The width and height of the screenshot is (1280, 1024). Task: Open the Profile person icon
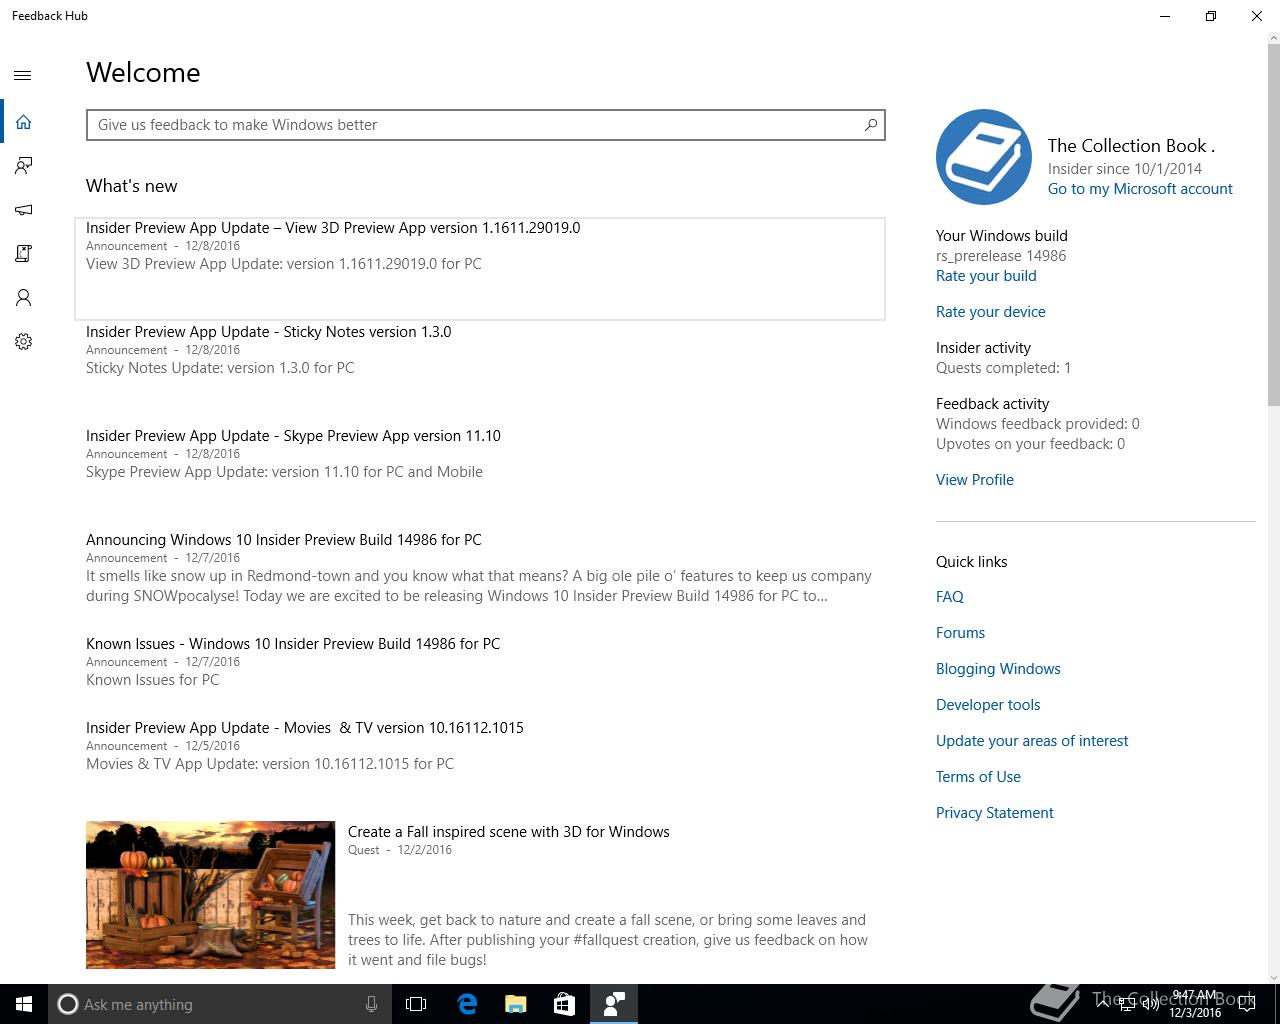click(x=23, y=298)
